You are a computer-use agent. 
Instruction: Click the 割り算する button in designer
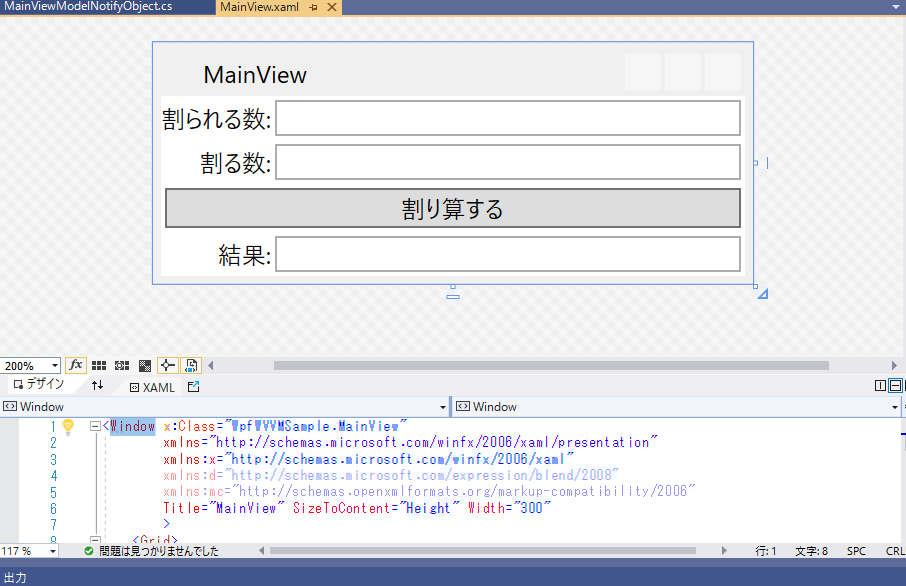coord(452,208)
